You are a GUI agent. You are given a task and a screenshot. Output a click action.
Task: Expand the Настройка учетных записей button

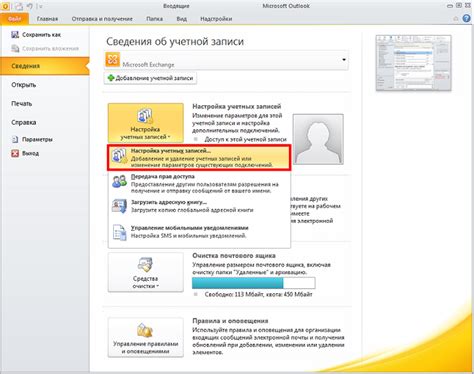point(145,123)
